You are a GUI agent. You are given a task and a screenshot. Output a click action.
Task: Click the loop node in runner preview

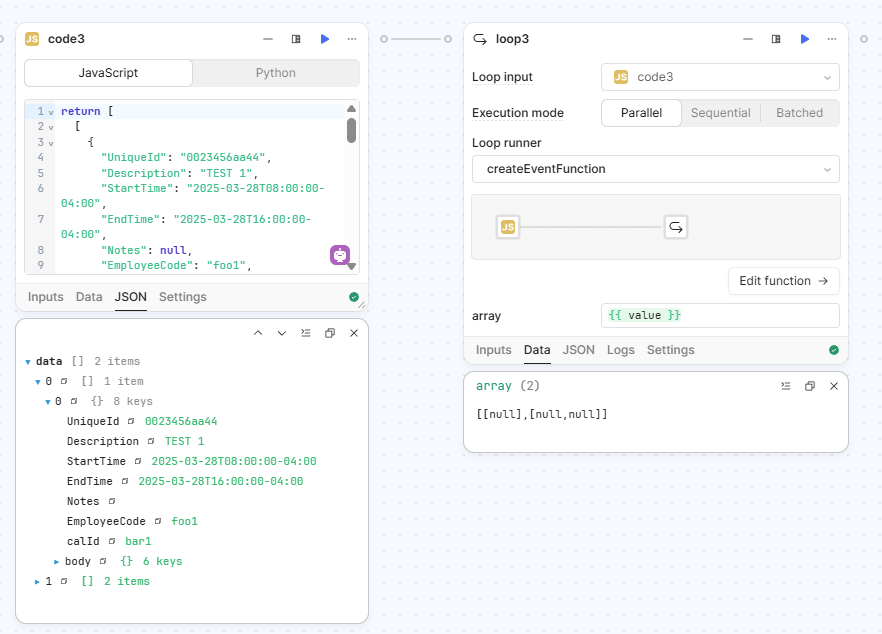676,227
